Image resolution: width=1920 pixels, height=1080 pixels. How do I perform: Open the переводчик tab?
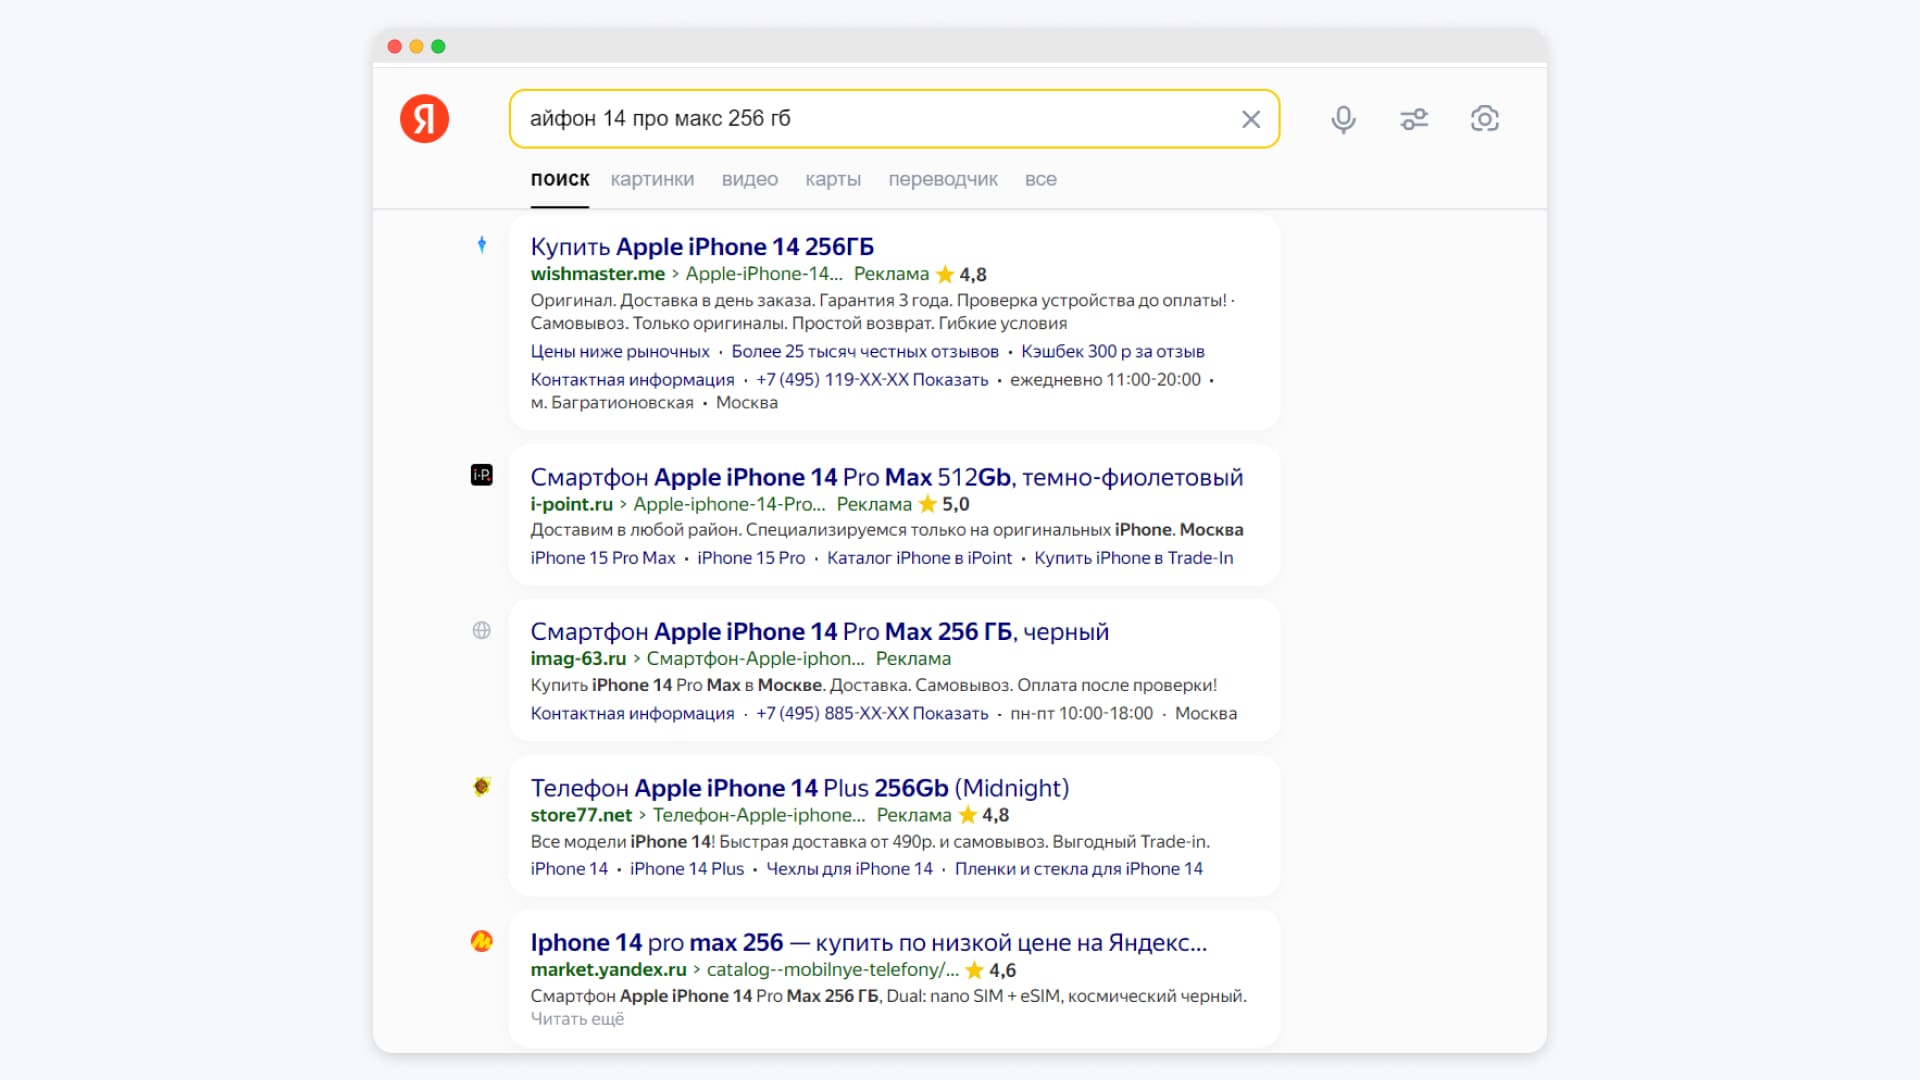click(x=943, y=179)
